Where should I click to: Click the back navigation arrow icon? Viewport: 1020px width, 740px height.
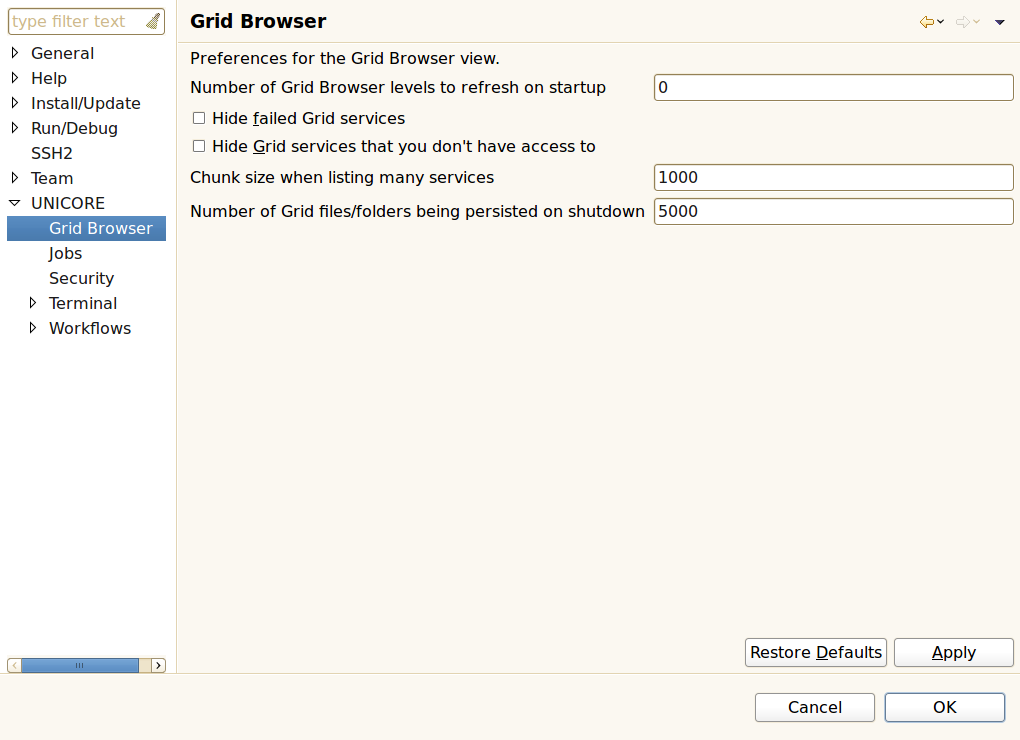tap(927, 22)
